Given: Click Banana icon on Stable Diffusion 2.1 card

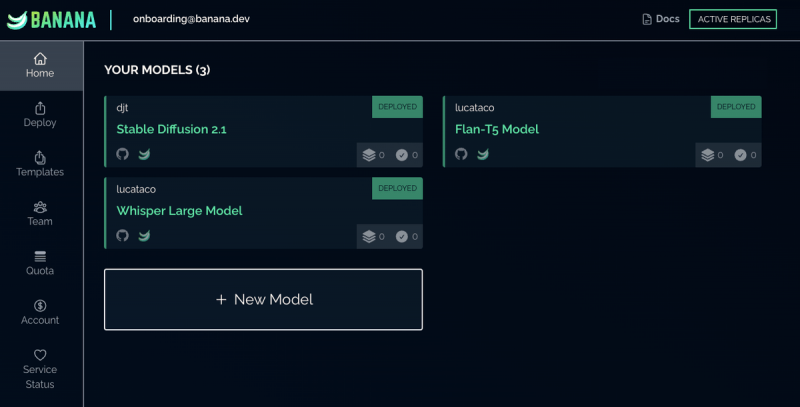Looking at the screenshot, I should [144, 154].
